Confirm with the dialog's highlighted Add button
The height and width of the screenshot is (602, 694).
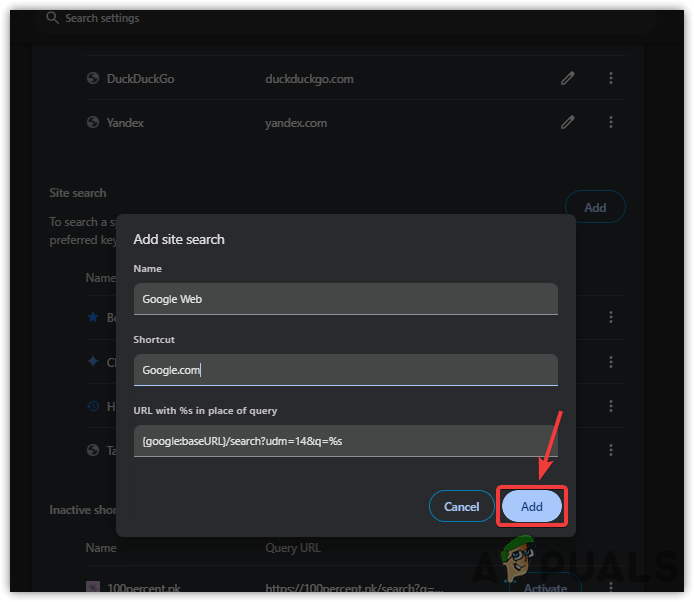532,506
